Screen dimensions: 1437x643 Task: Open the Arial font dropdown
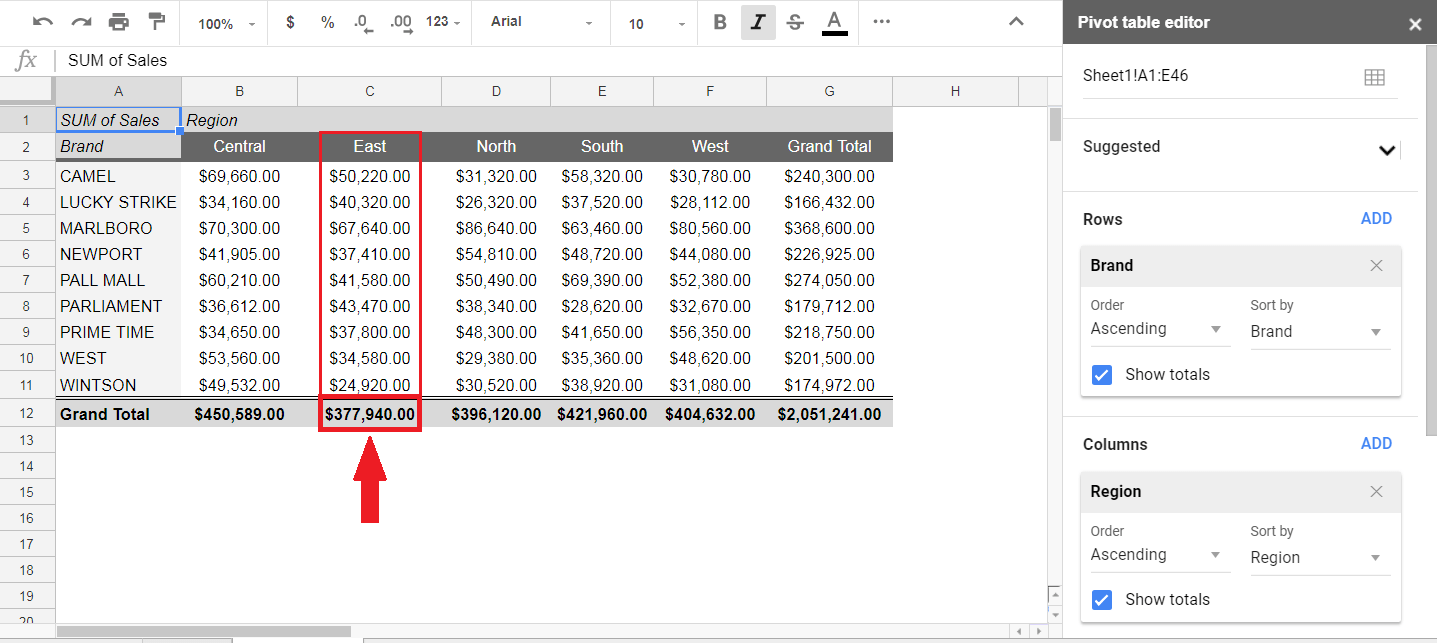[x=541, y=22]
